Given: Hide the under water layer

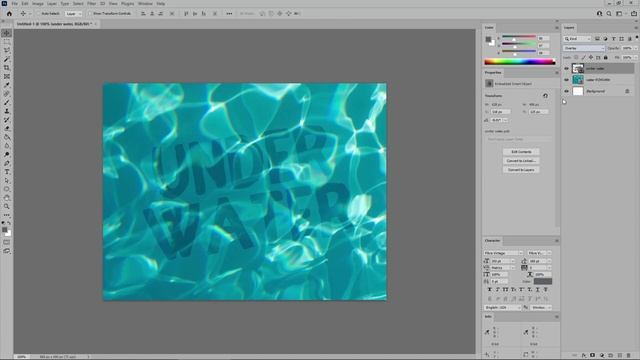Looking at the screenshot, I should [567, 69].
